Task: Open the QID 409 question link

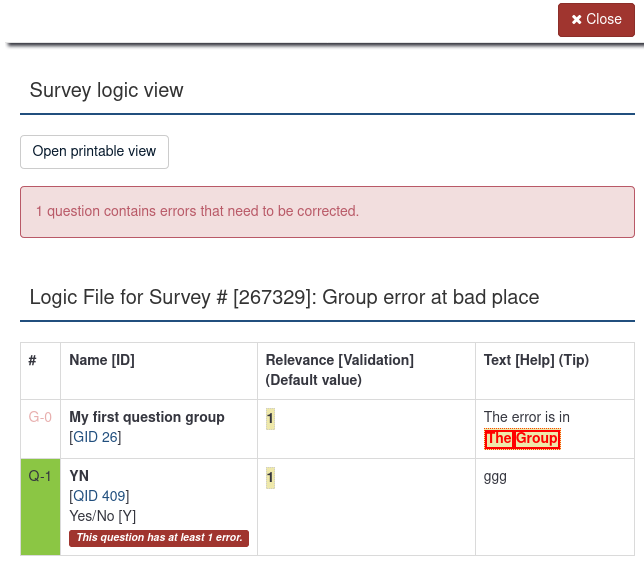Action: [x=99, y=496]
